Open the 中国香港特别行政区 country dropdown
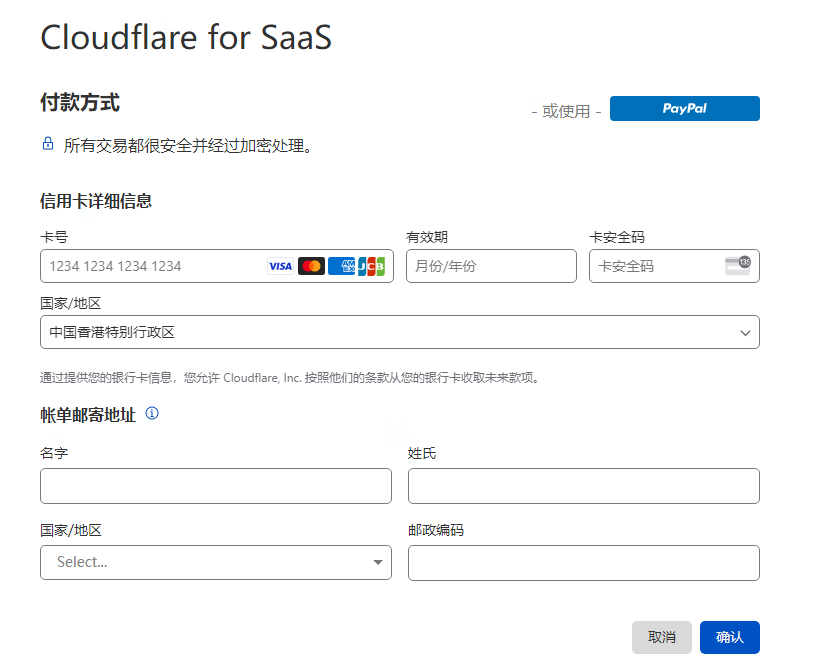 point(400,332)
